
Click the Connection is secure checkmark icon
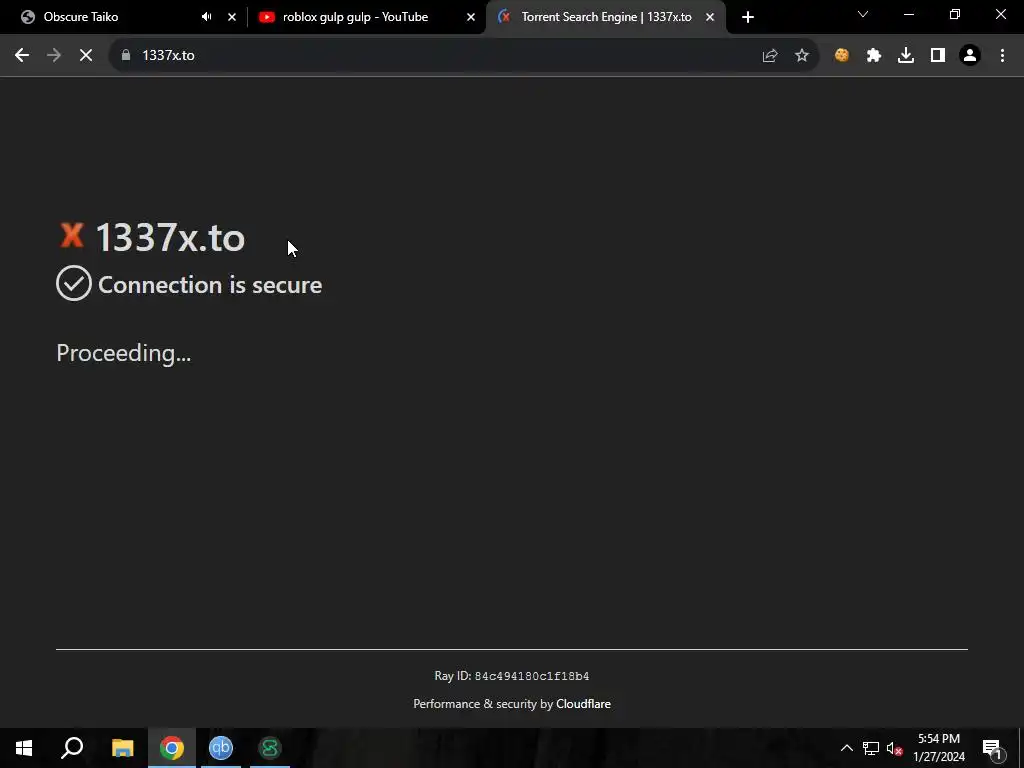(x=74, y=283)
